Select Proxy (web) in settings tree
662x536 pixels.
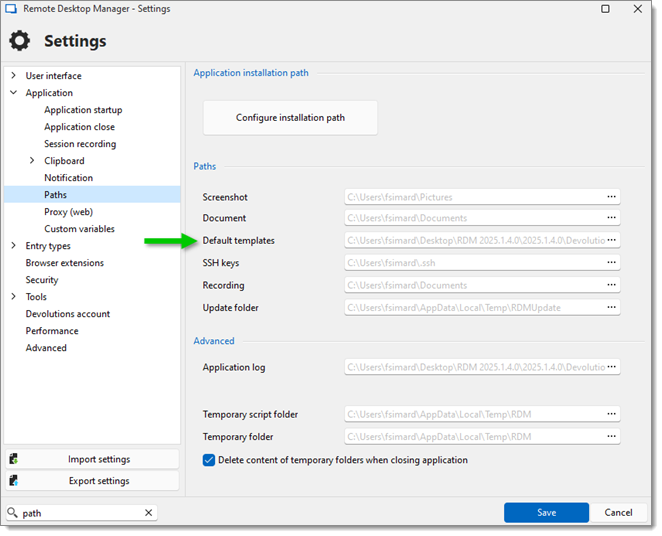[x=68, y=212]
